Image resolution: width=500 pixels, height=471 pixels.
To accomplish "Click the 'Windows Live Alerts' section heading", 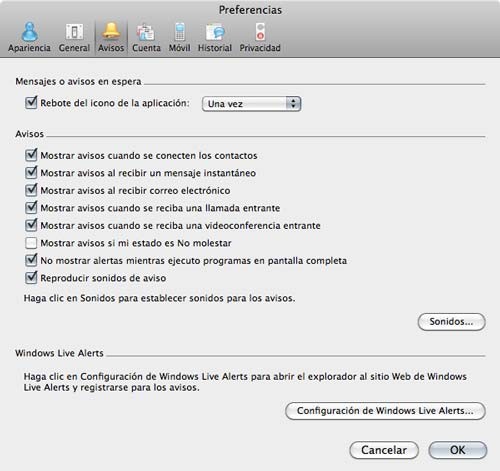I will 59,353.
